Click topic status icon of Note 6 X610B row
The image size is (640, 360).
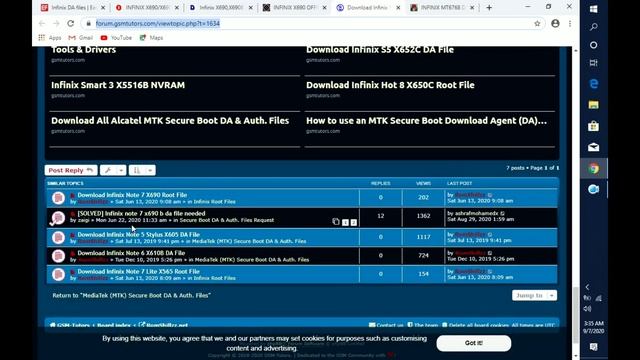click(58, 256)
